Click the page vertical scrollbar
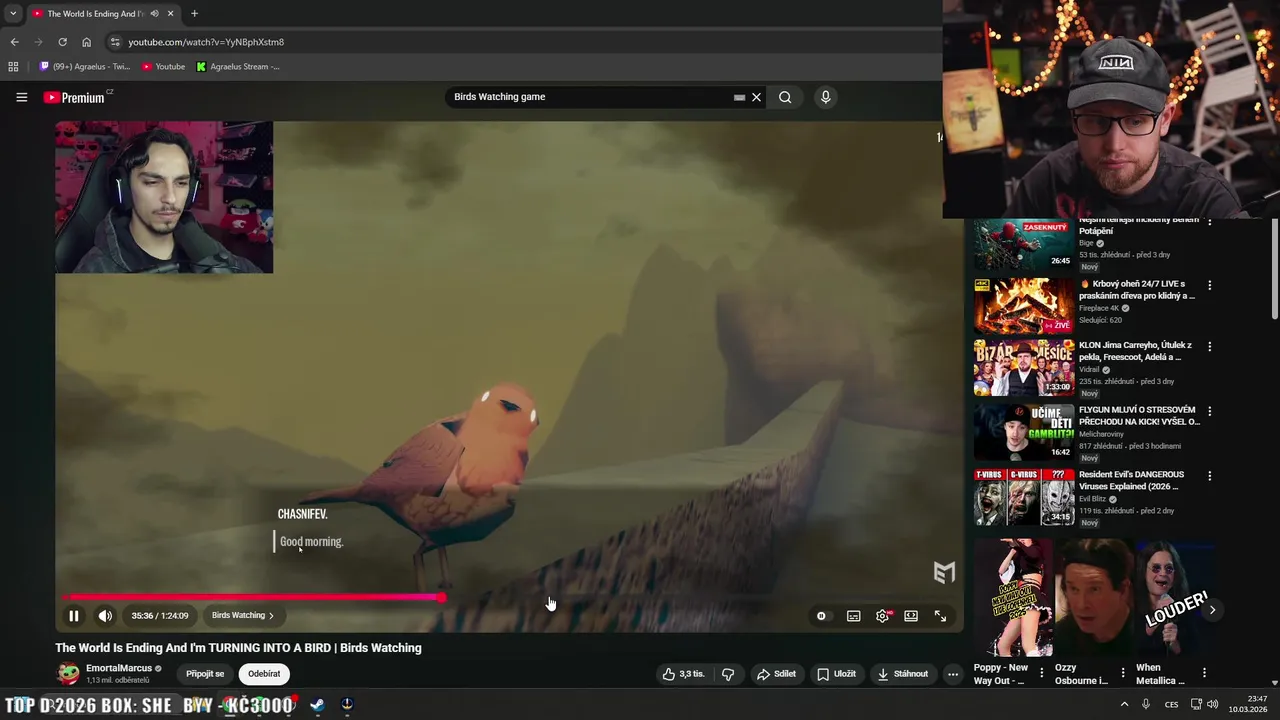Screen dimensions: 1280x720 [1274, 270]
